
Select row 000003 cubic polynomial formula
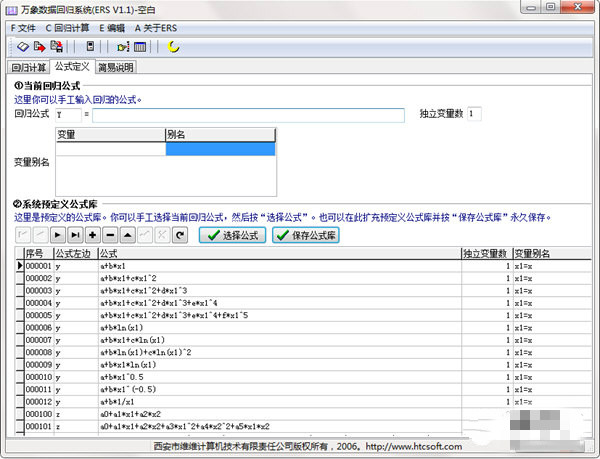304,291
